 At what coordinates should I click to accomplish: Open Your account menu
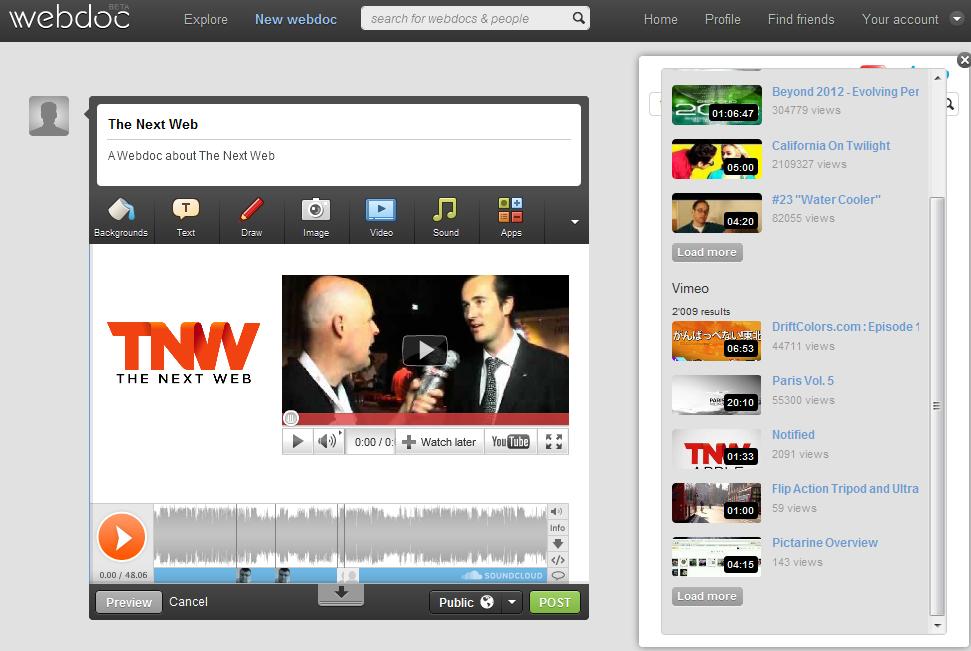(x=900, y=19)
